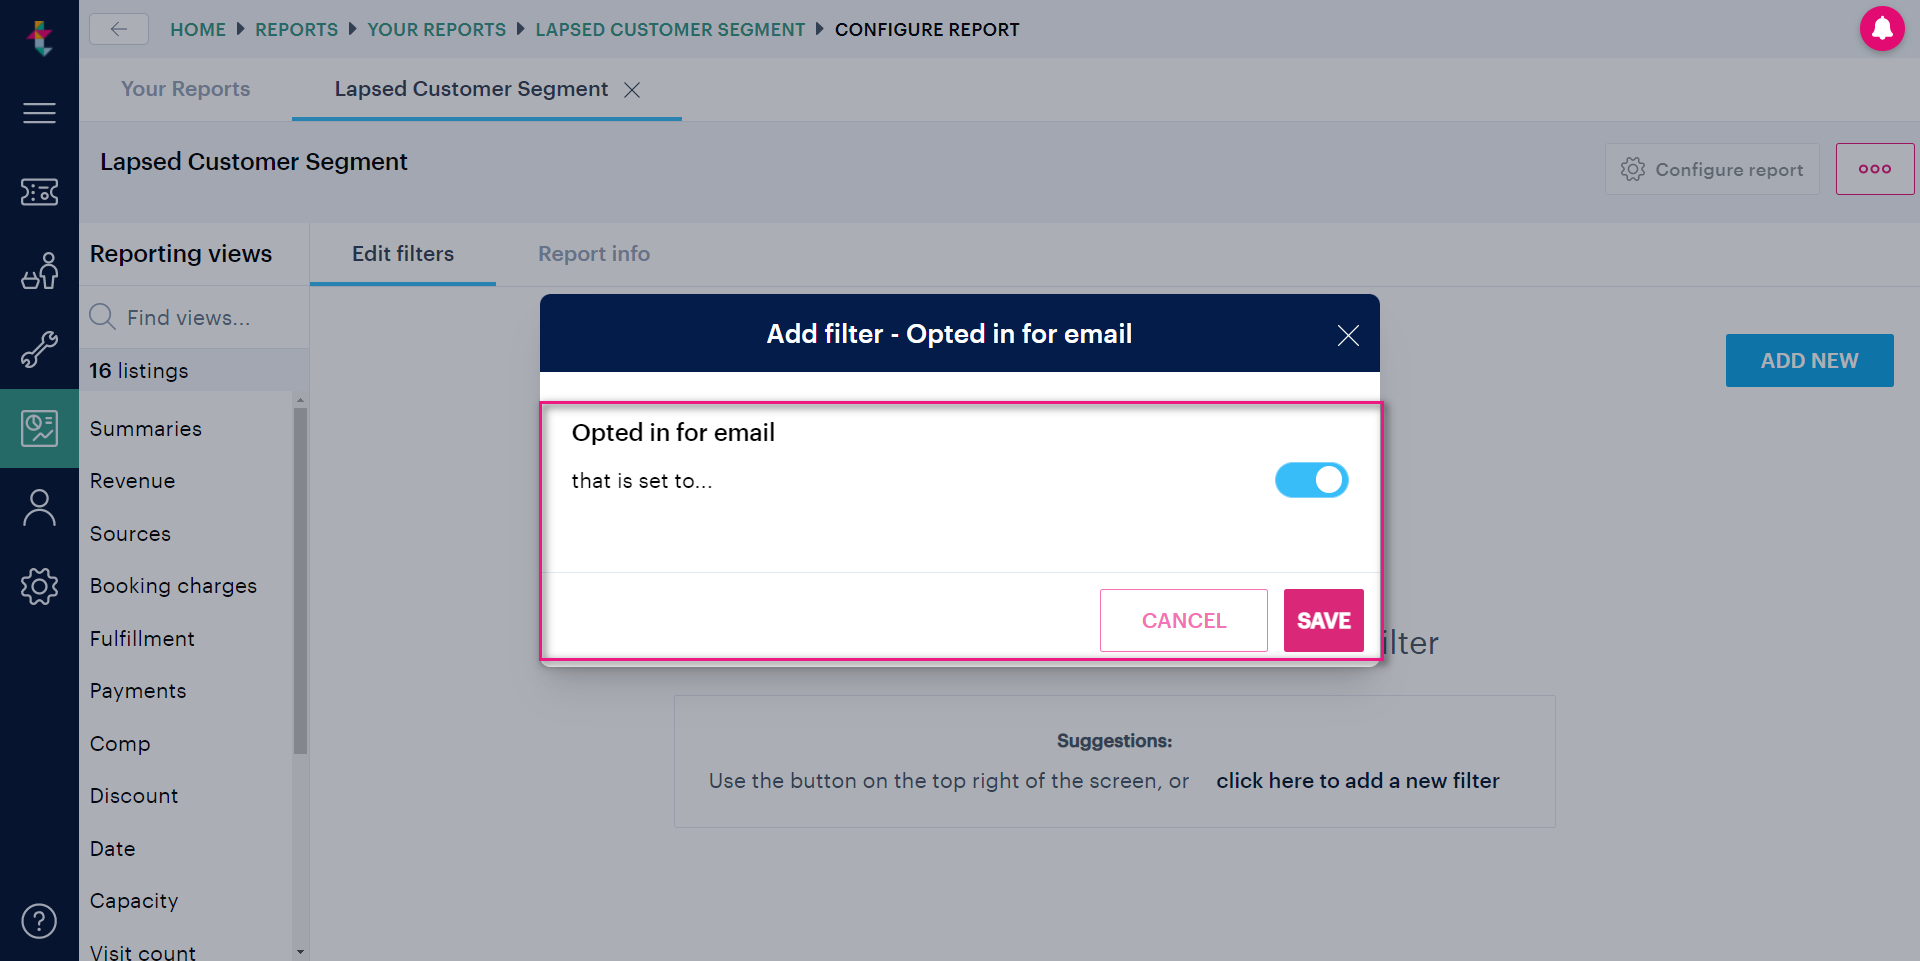The height and width of the screenshot is (961, 1920).
Task: Close the Add filter dialog
Action: pos(1348,335)
